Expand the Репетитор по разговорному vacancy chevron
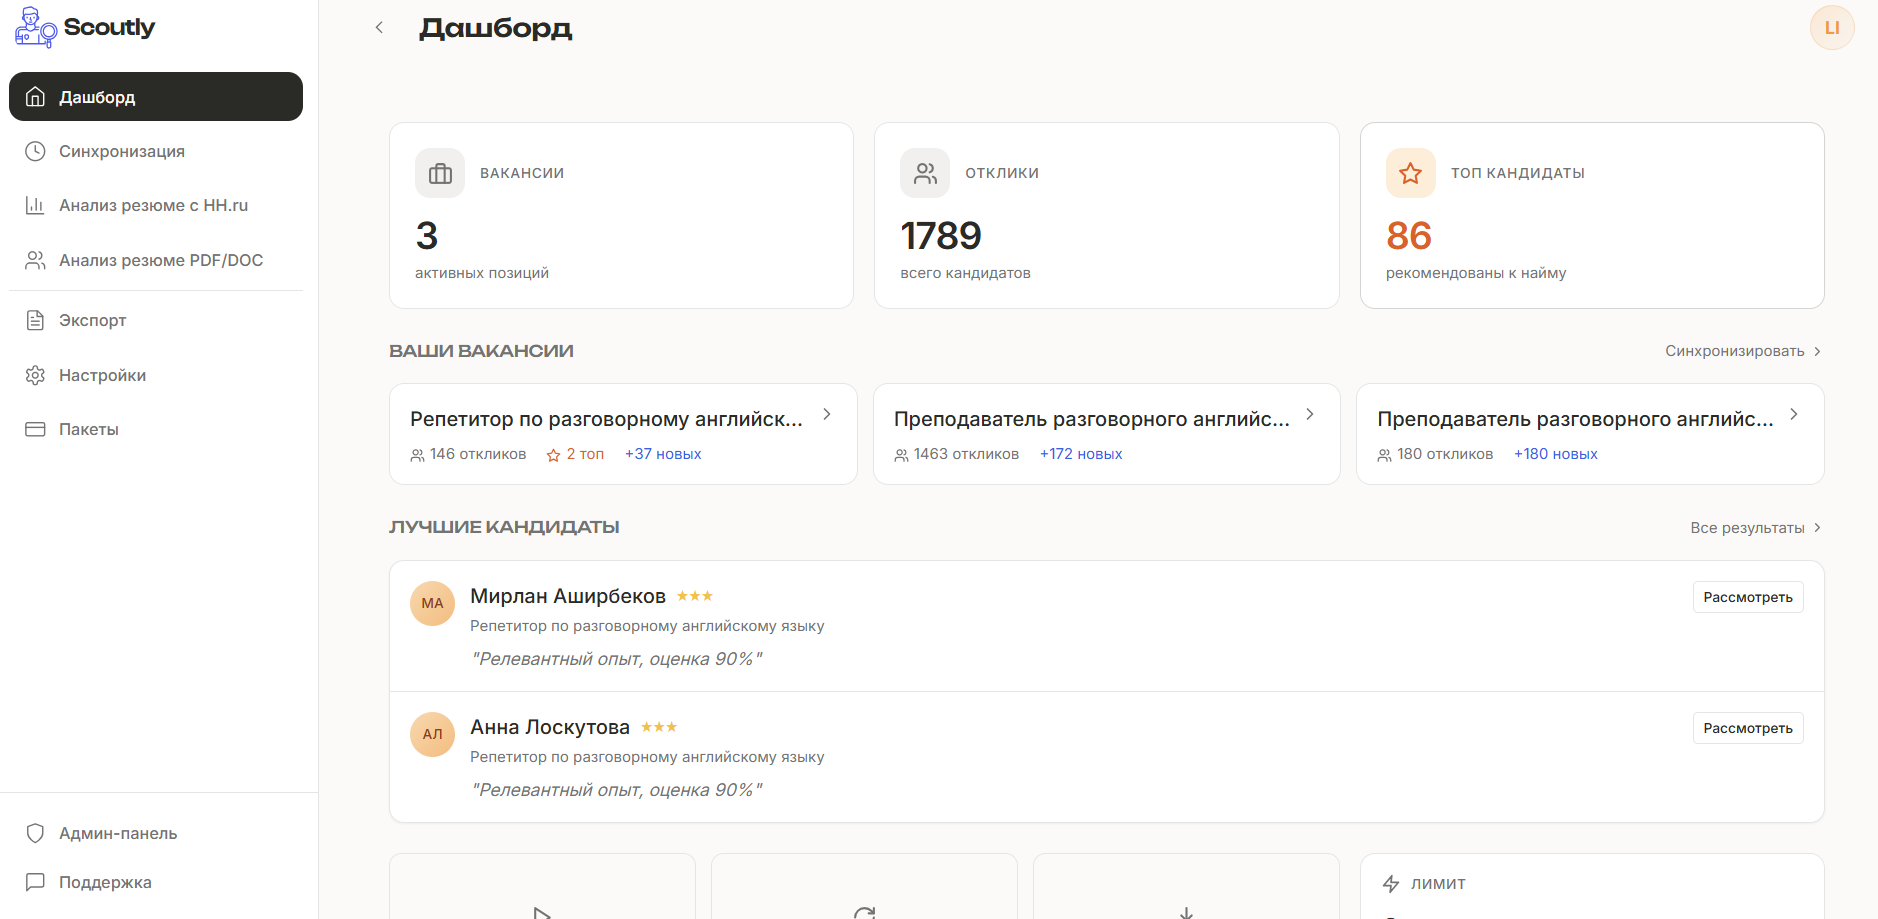This screenshot has width=1878, height=919. click(x=827, y=415)
